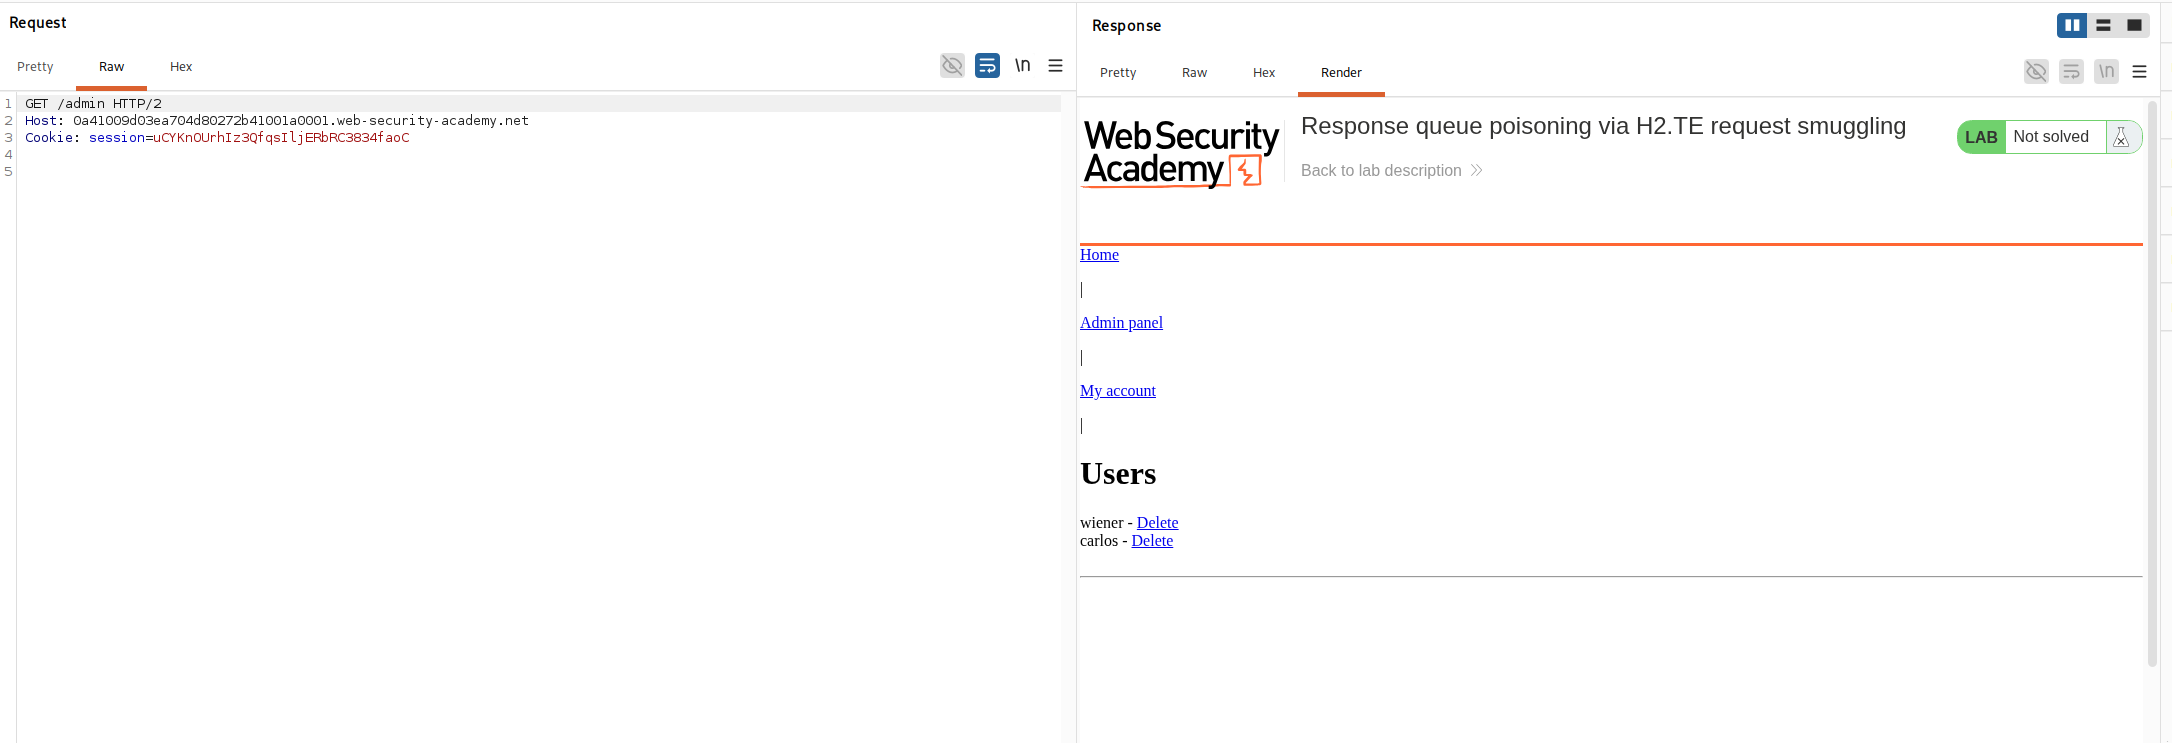
Task: Select the Response Raw tab
Action: click(1194, 73)
